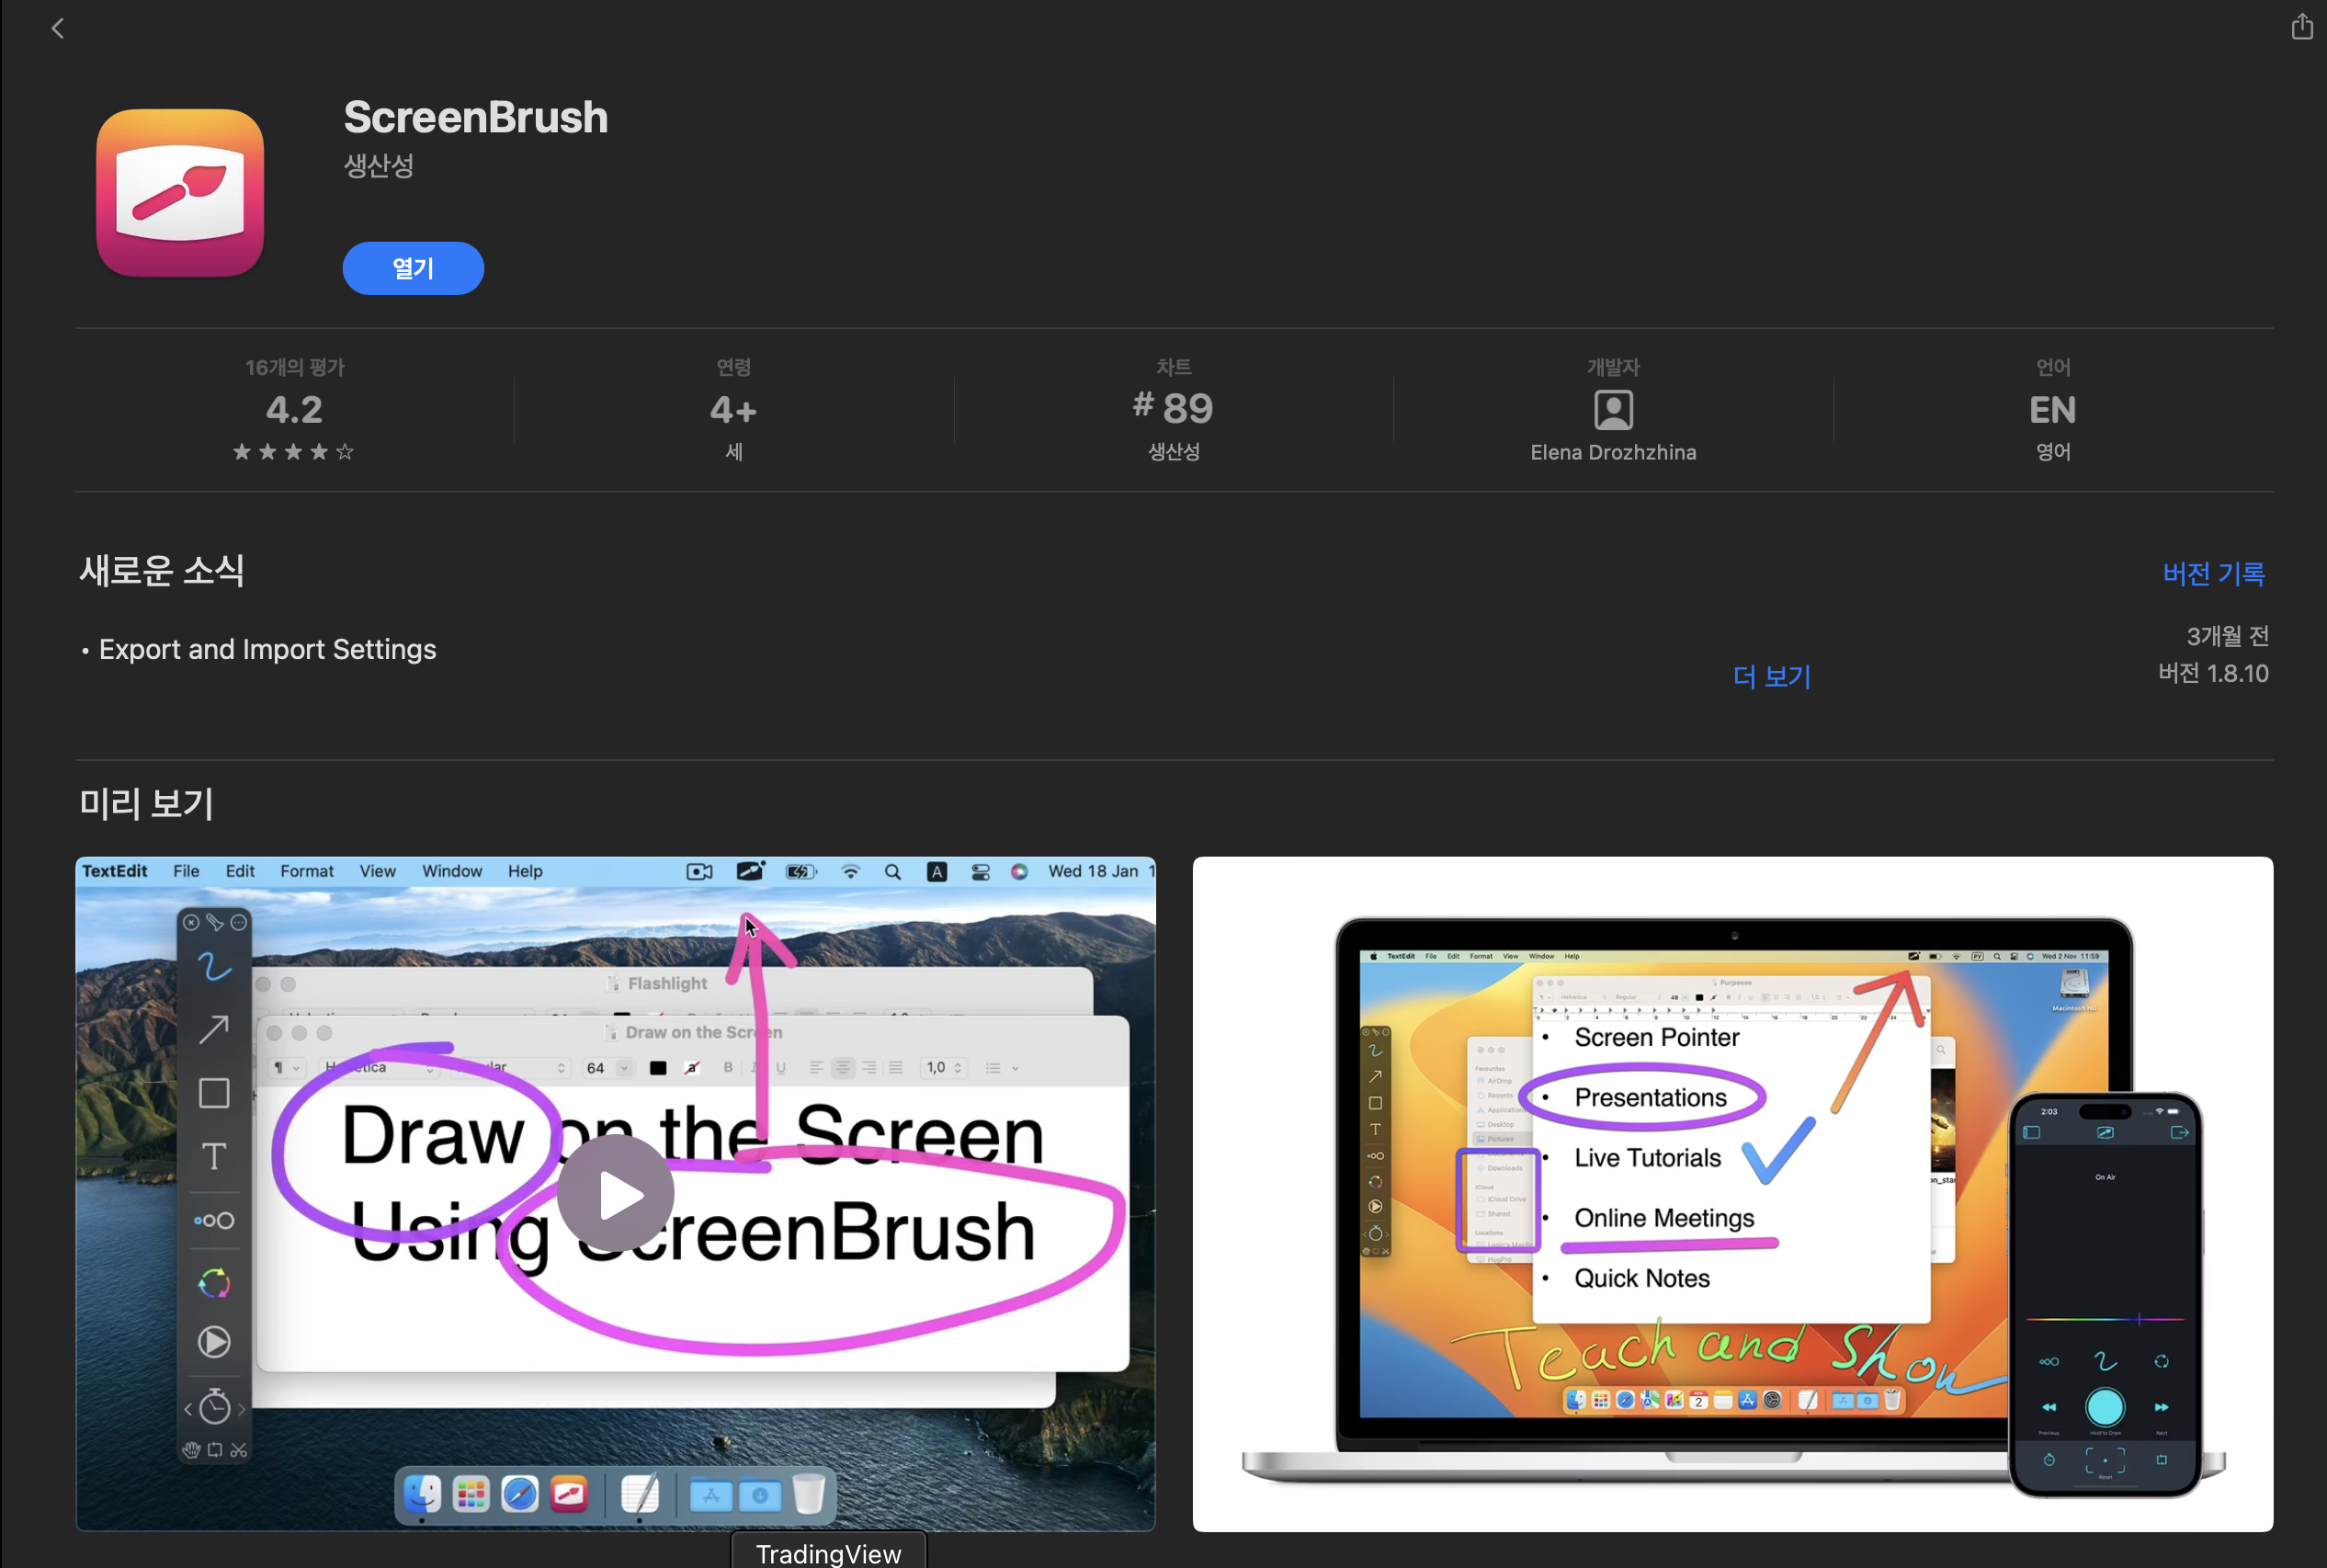Go back using the top-left chevron
The width and height of the screenshot is (2327, 1568).
[x=57, y=28]
